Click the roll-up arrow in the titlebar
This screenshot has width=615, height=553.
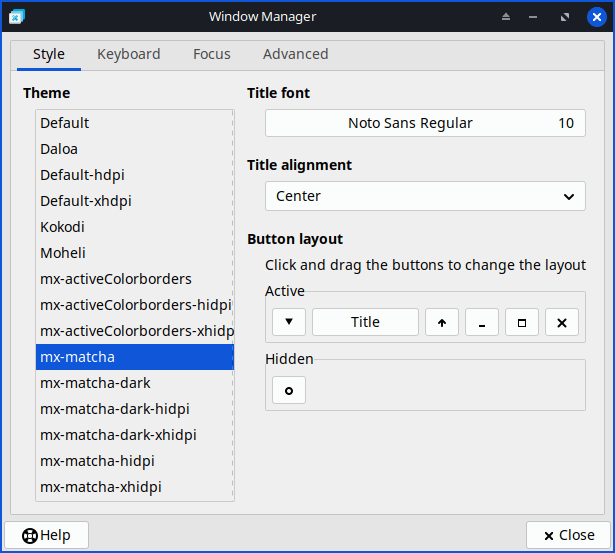[x=506, y=17]
